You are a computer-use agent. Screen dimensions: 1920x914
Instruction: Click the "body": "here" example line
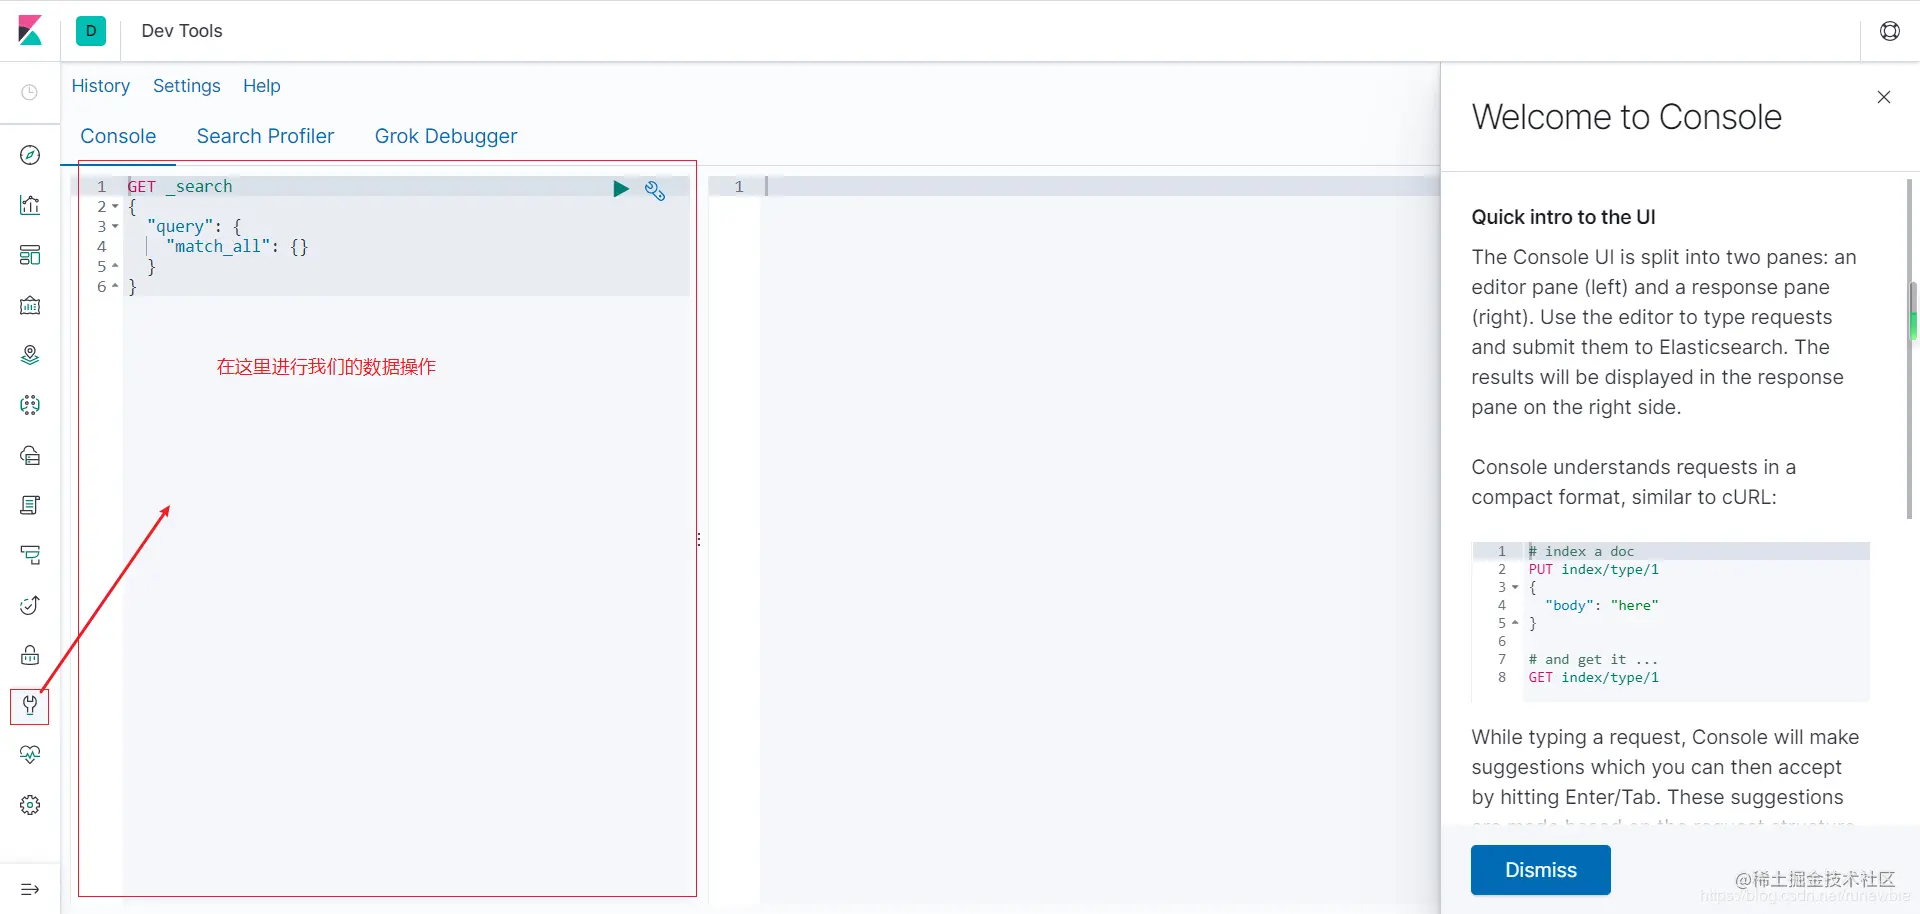[1601, 605]
